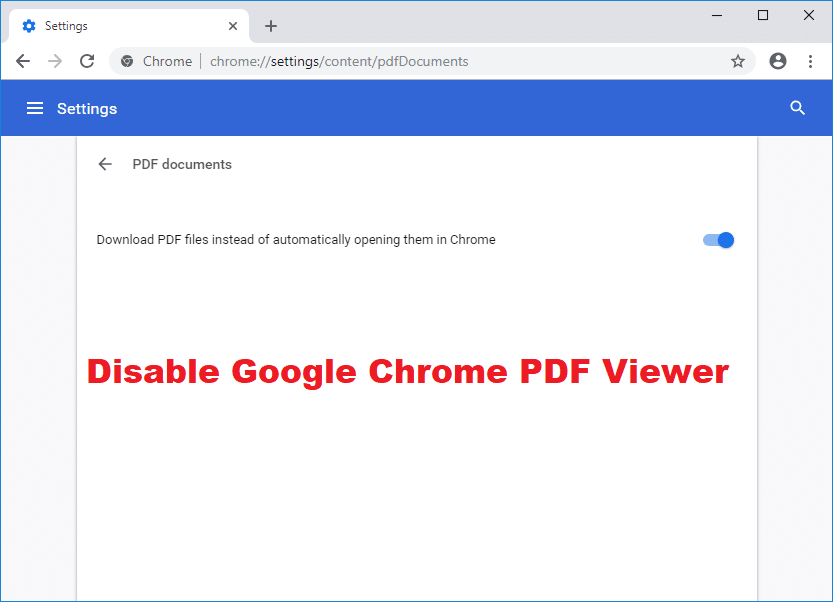The height and width of the screenshot is (602, 833).
Task: Click the Settings title in blue header
Action: pyautogui.click(x=87, y=108)
